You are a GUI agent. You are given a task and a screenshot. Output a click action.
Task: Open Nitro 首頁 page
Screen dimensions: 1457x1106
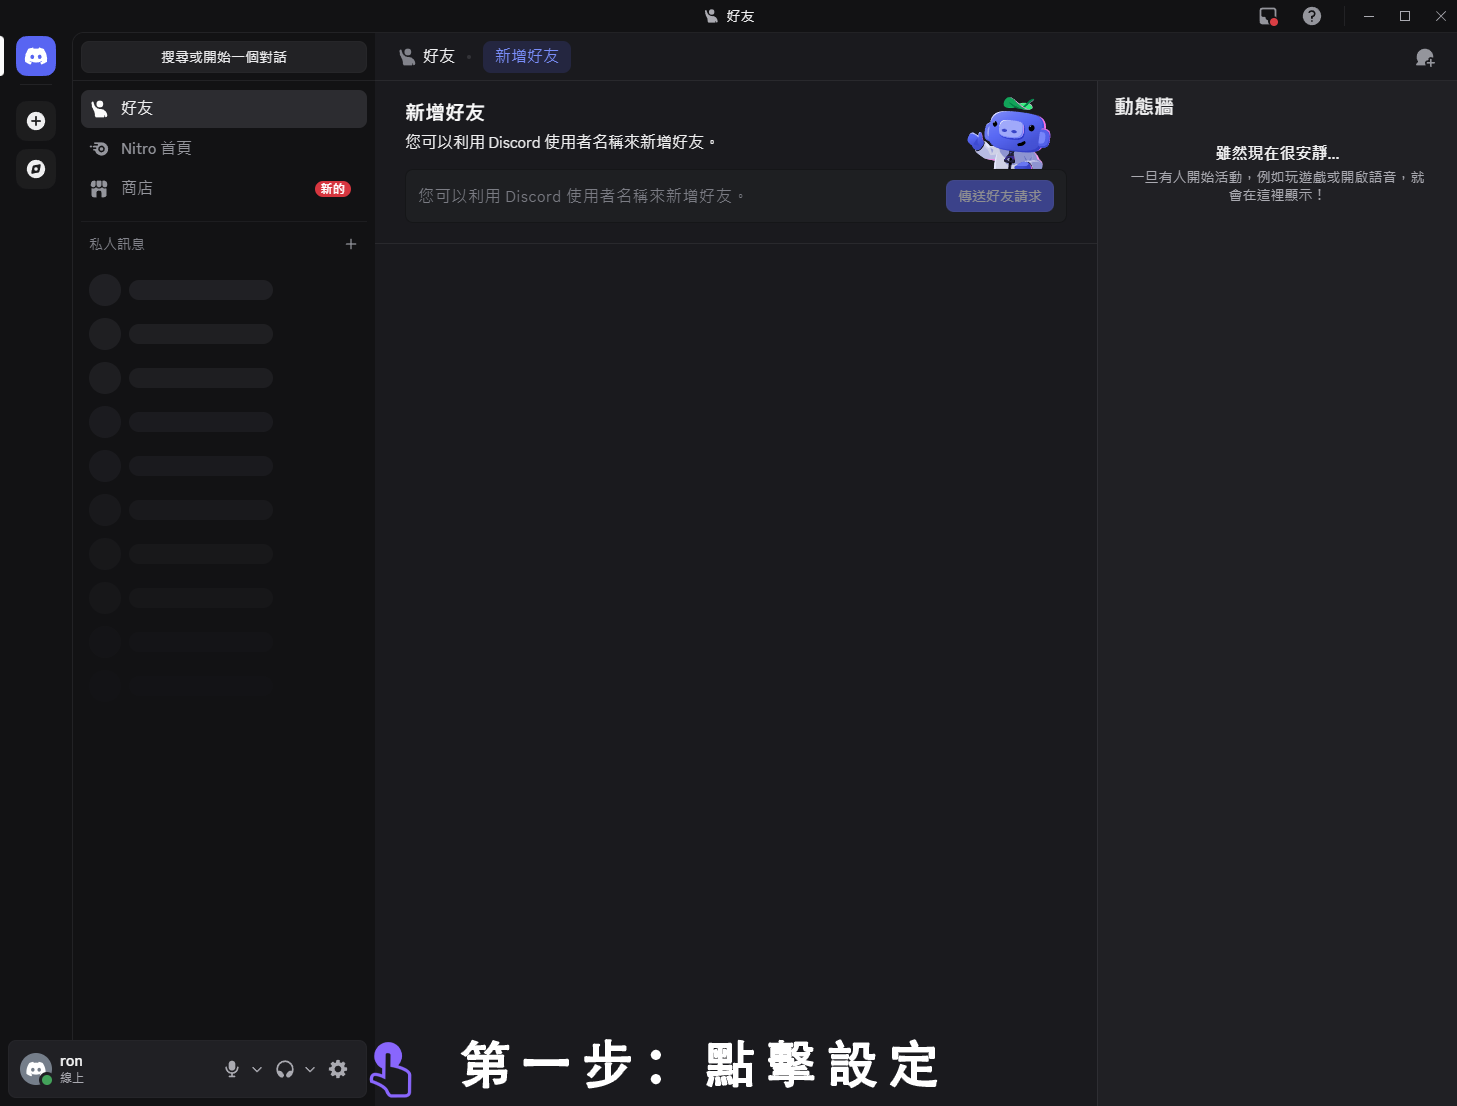(x=224, y=149)
